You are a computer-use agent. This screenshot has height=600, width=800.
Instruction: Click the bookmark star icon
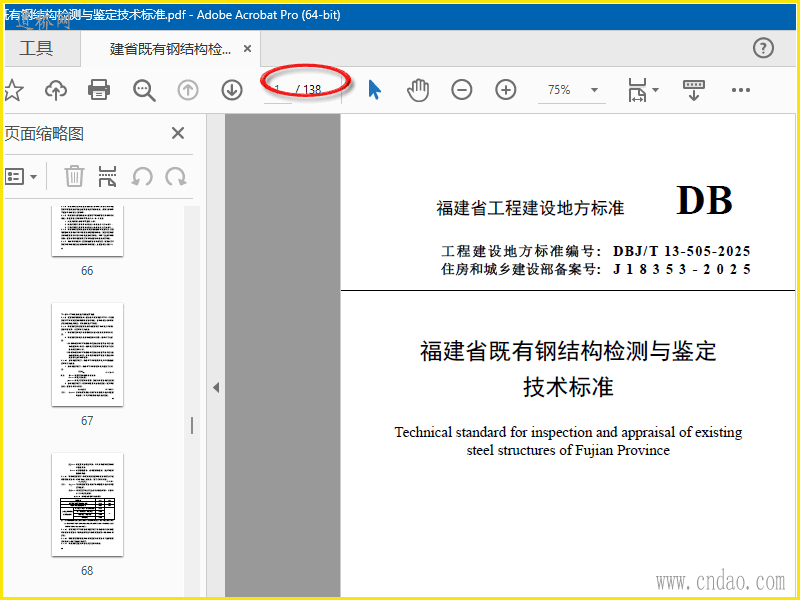(13, 90)
